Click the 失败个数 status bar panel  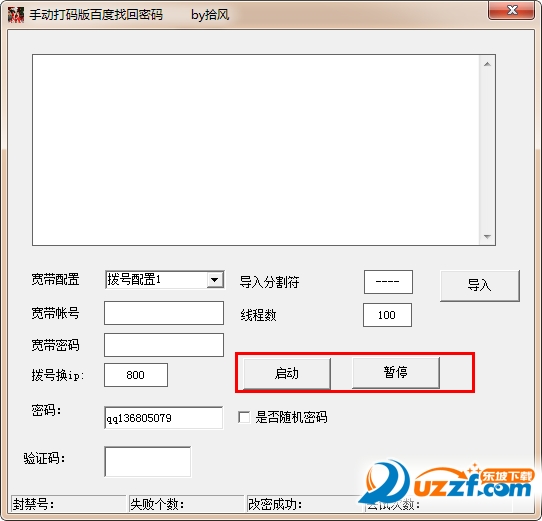click(186, 504)
